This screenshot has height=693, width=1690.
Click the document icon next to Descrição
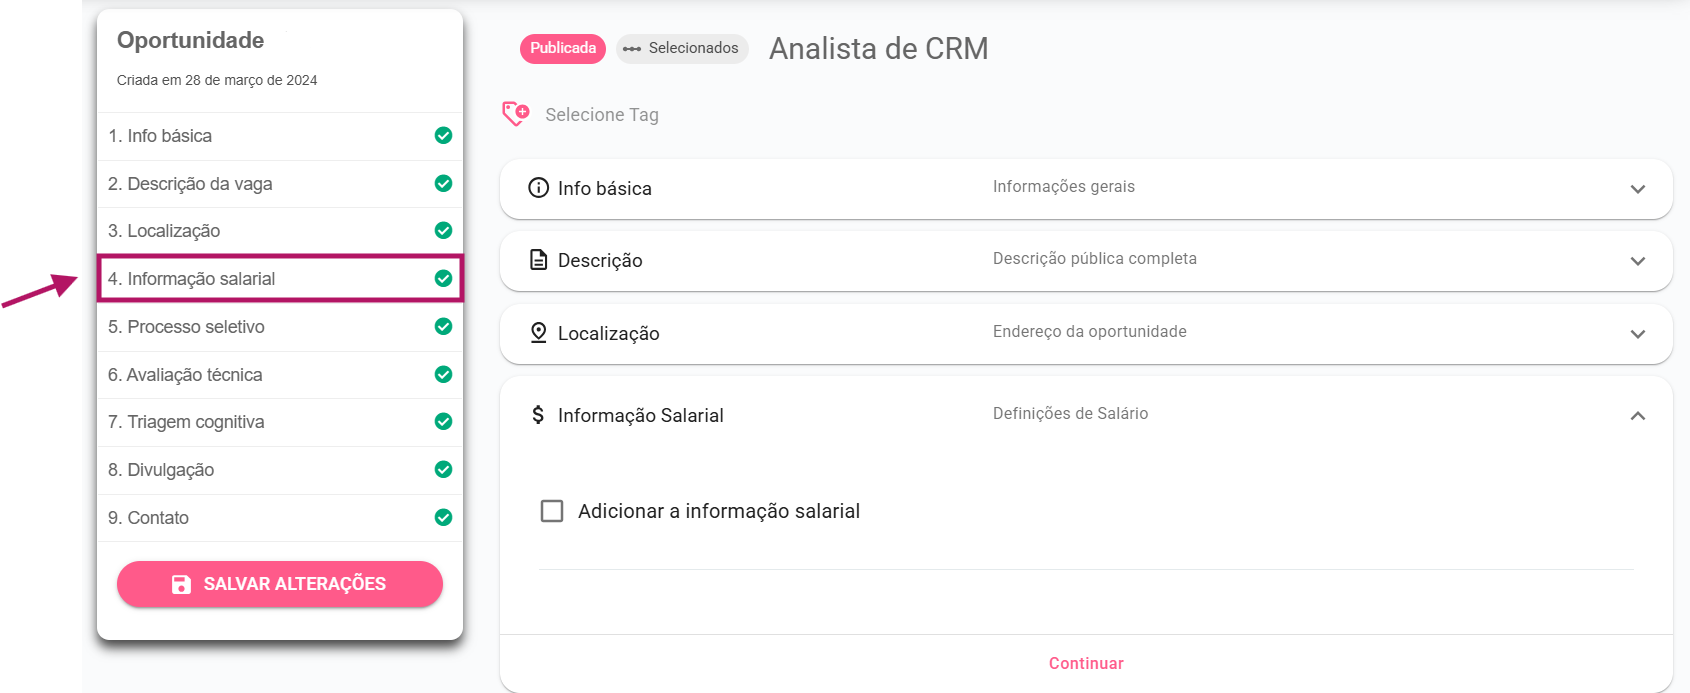click(x=539, y=260)
